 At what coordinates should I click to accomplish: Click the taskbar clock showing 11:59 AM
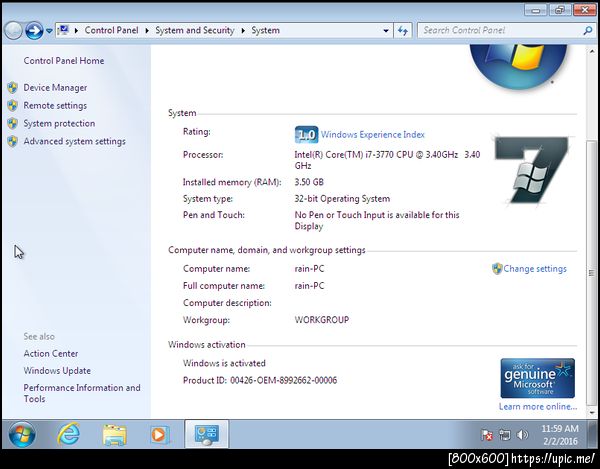pyautogui.click(x=560, y=435)
